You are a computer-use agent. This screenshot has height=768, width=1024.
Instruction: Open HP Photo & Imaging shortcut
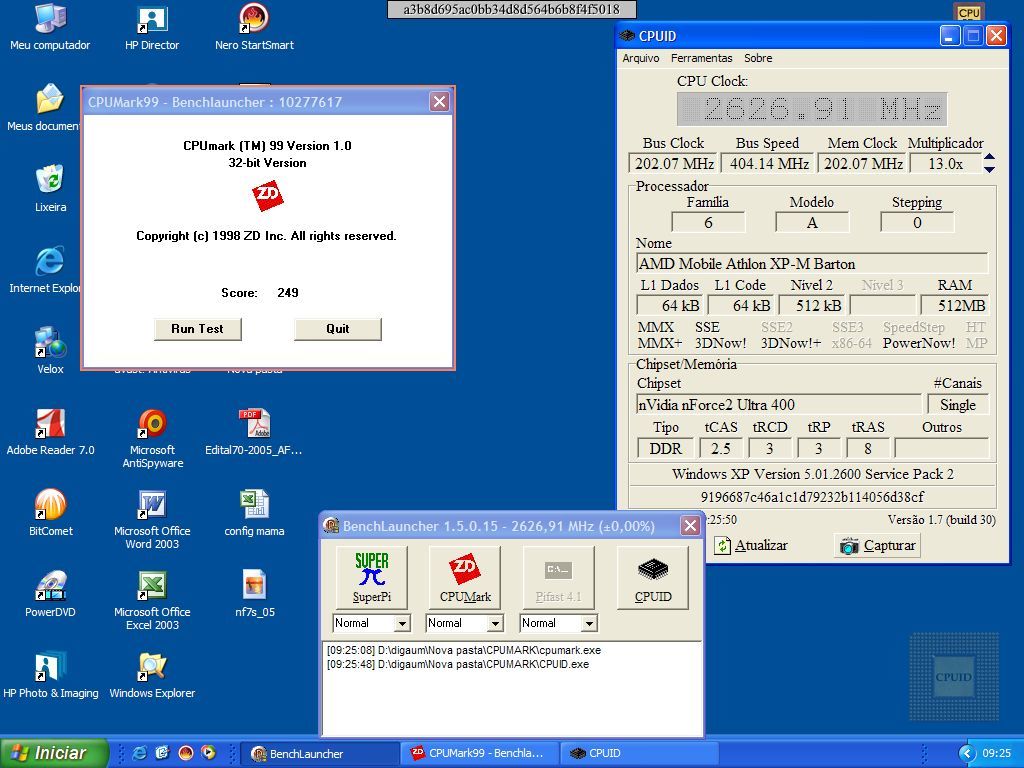tap(50, 675)
